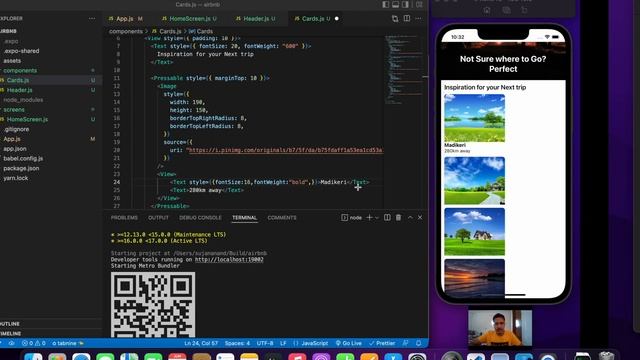
Task: Toggle bottom panel layout icon
Action: (396, 4)
